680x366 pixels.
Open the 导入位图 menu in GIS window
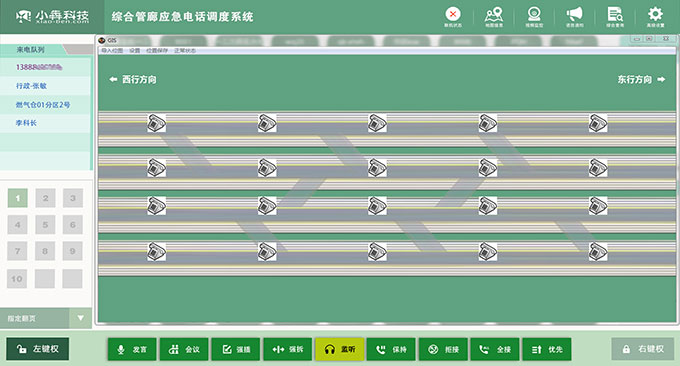(112, 51)
